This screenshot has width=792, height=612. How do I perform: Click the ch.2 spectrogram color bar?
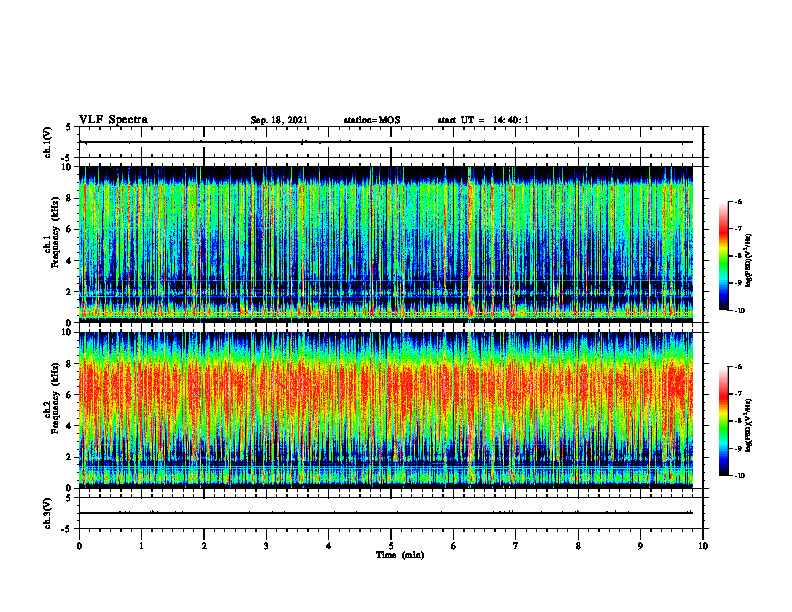pyautogui.click(x=724, y=421)
